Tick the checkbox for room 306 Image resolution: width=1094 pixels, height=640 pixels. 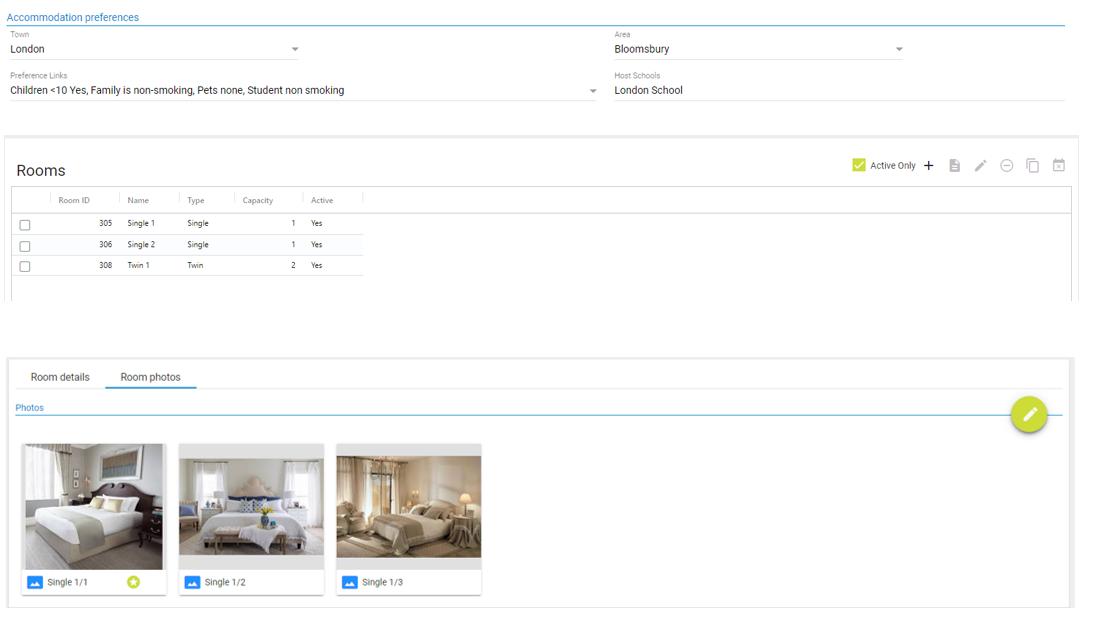(25, 246)
